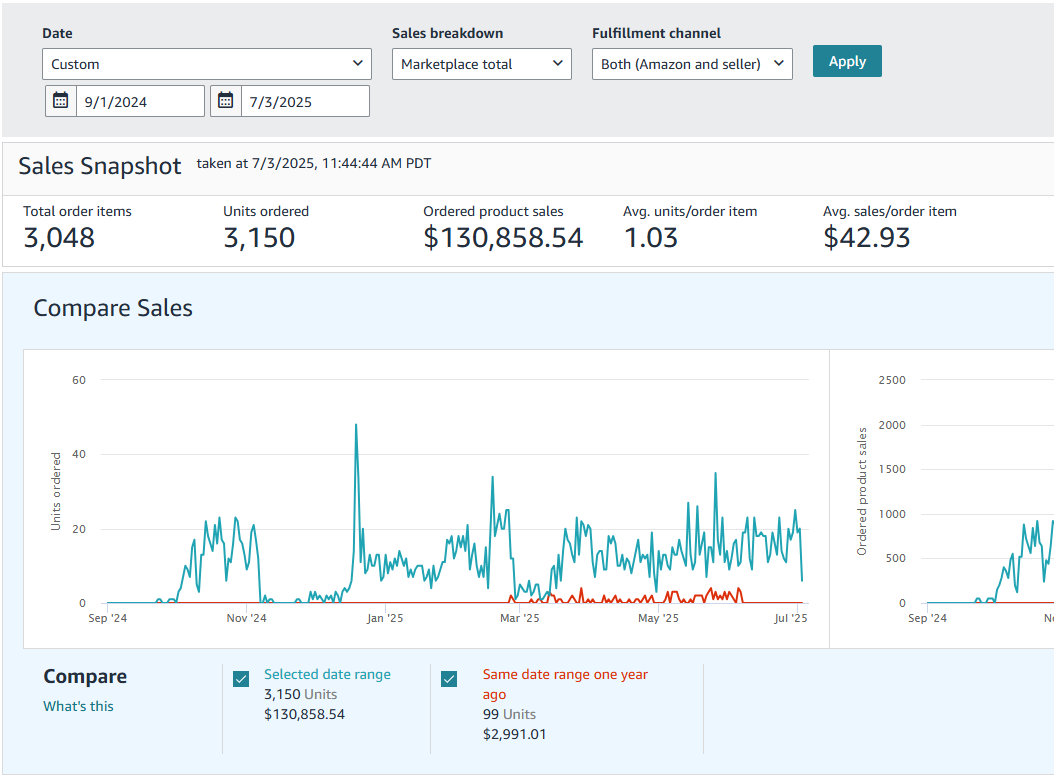Click the Sales Snapshot heading

[98, 166]
